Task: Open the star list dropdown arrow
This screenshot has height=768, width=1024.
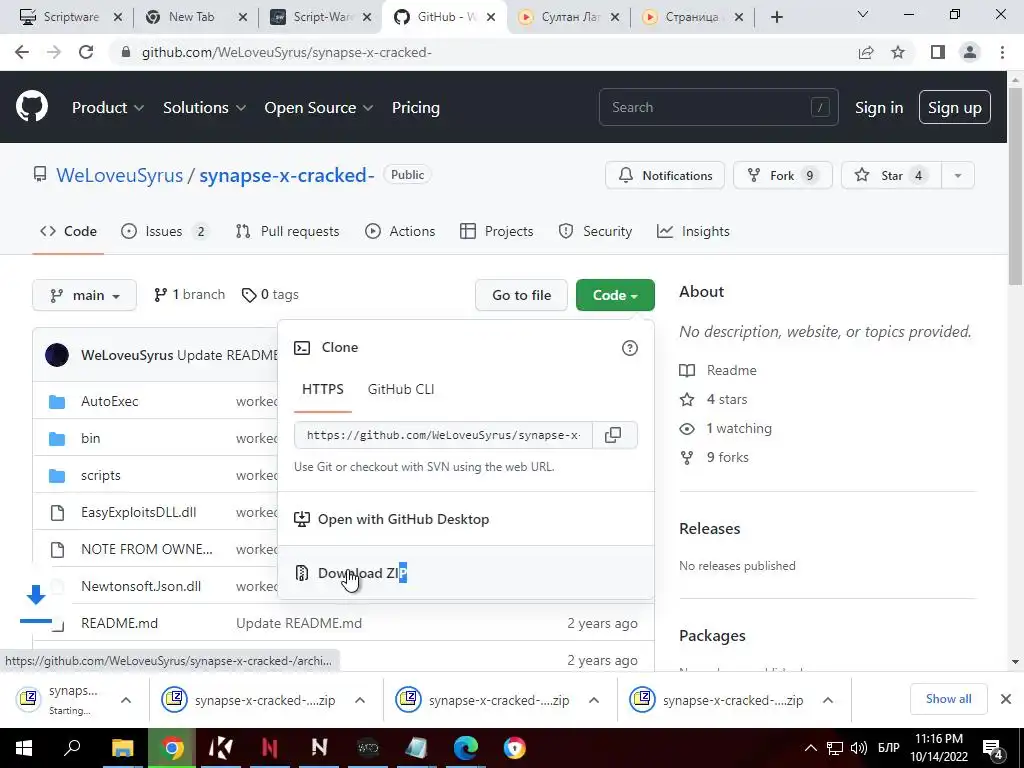Action: tap(957, 176)
